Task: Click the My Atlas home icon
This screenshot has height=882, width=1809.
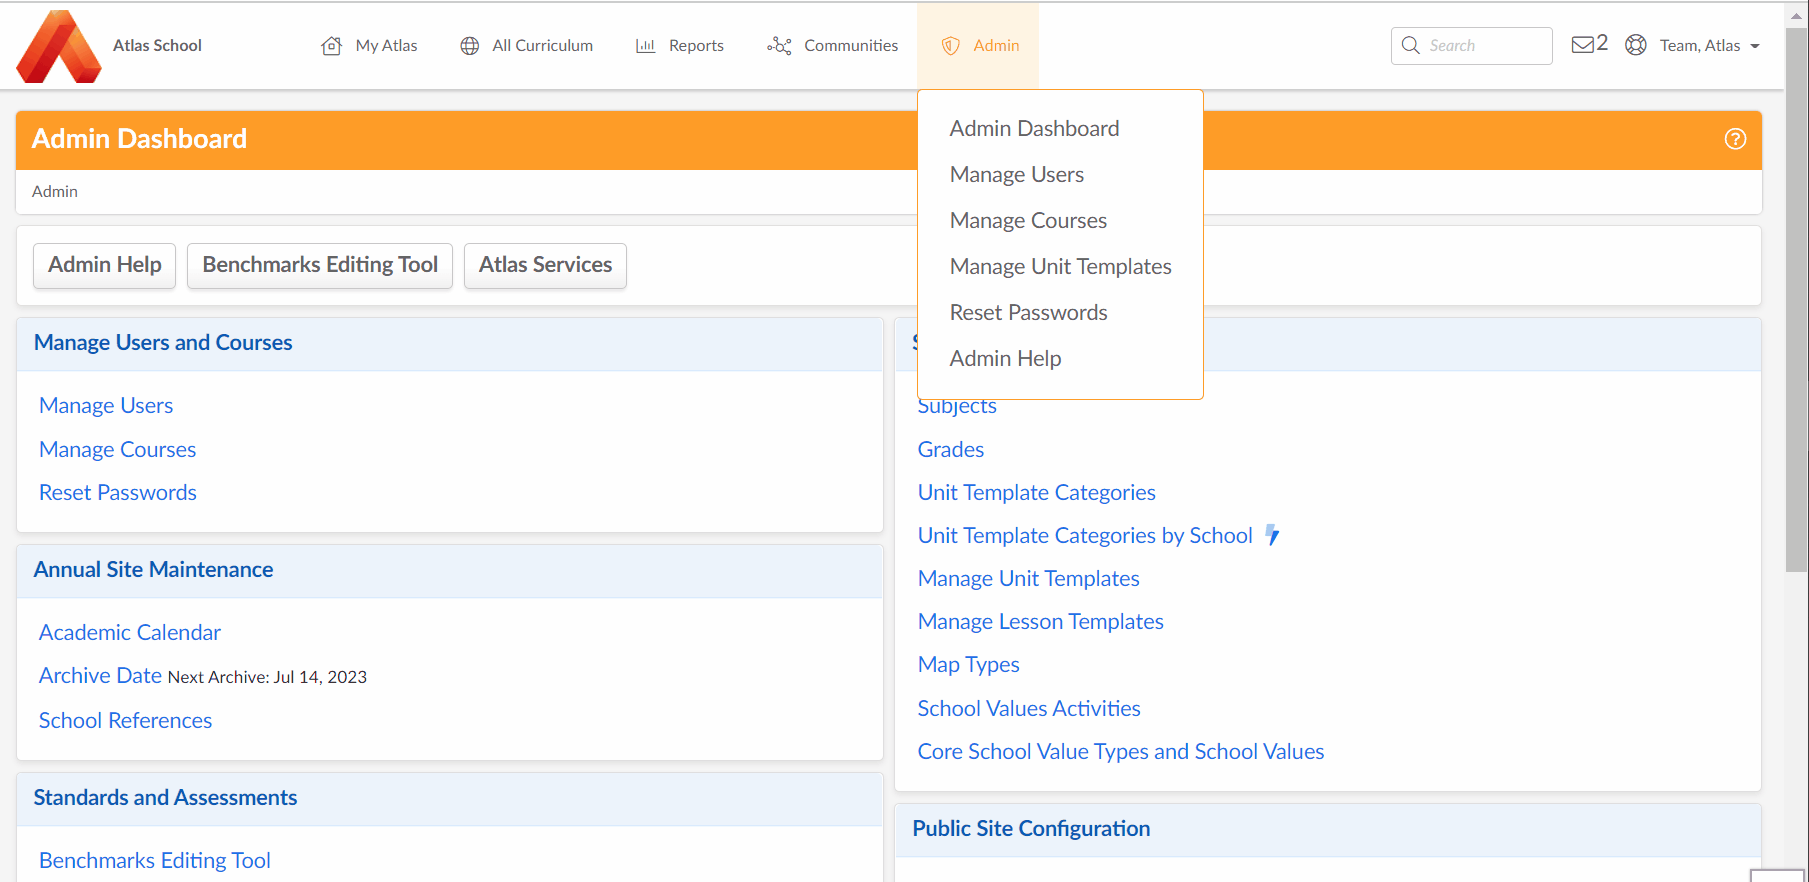Action: (331, 46)
